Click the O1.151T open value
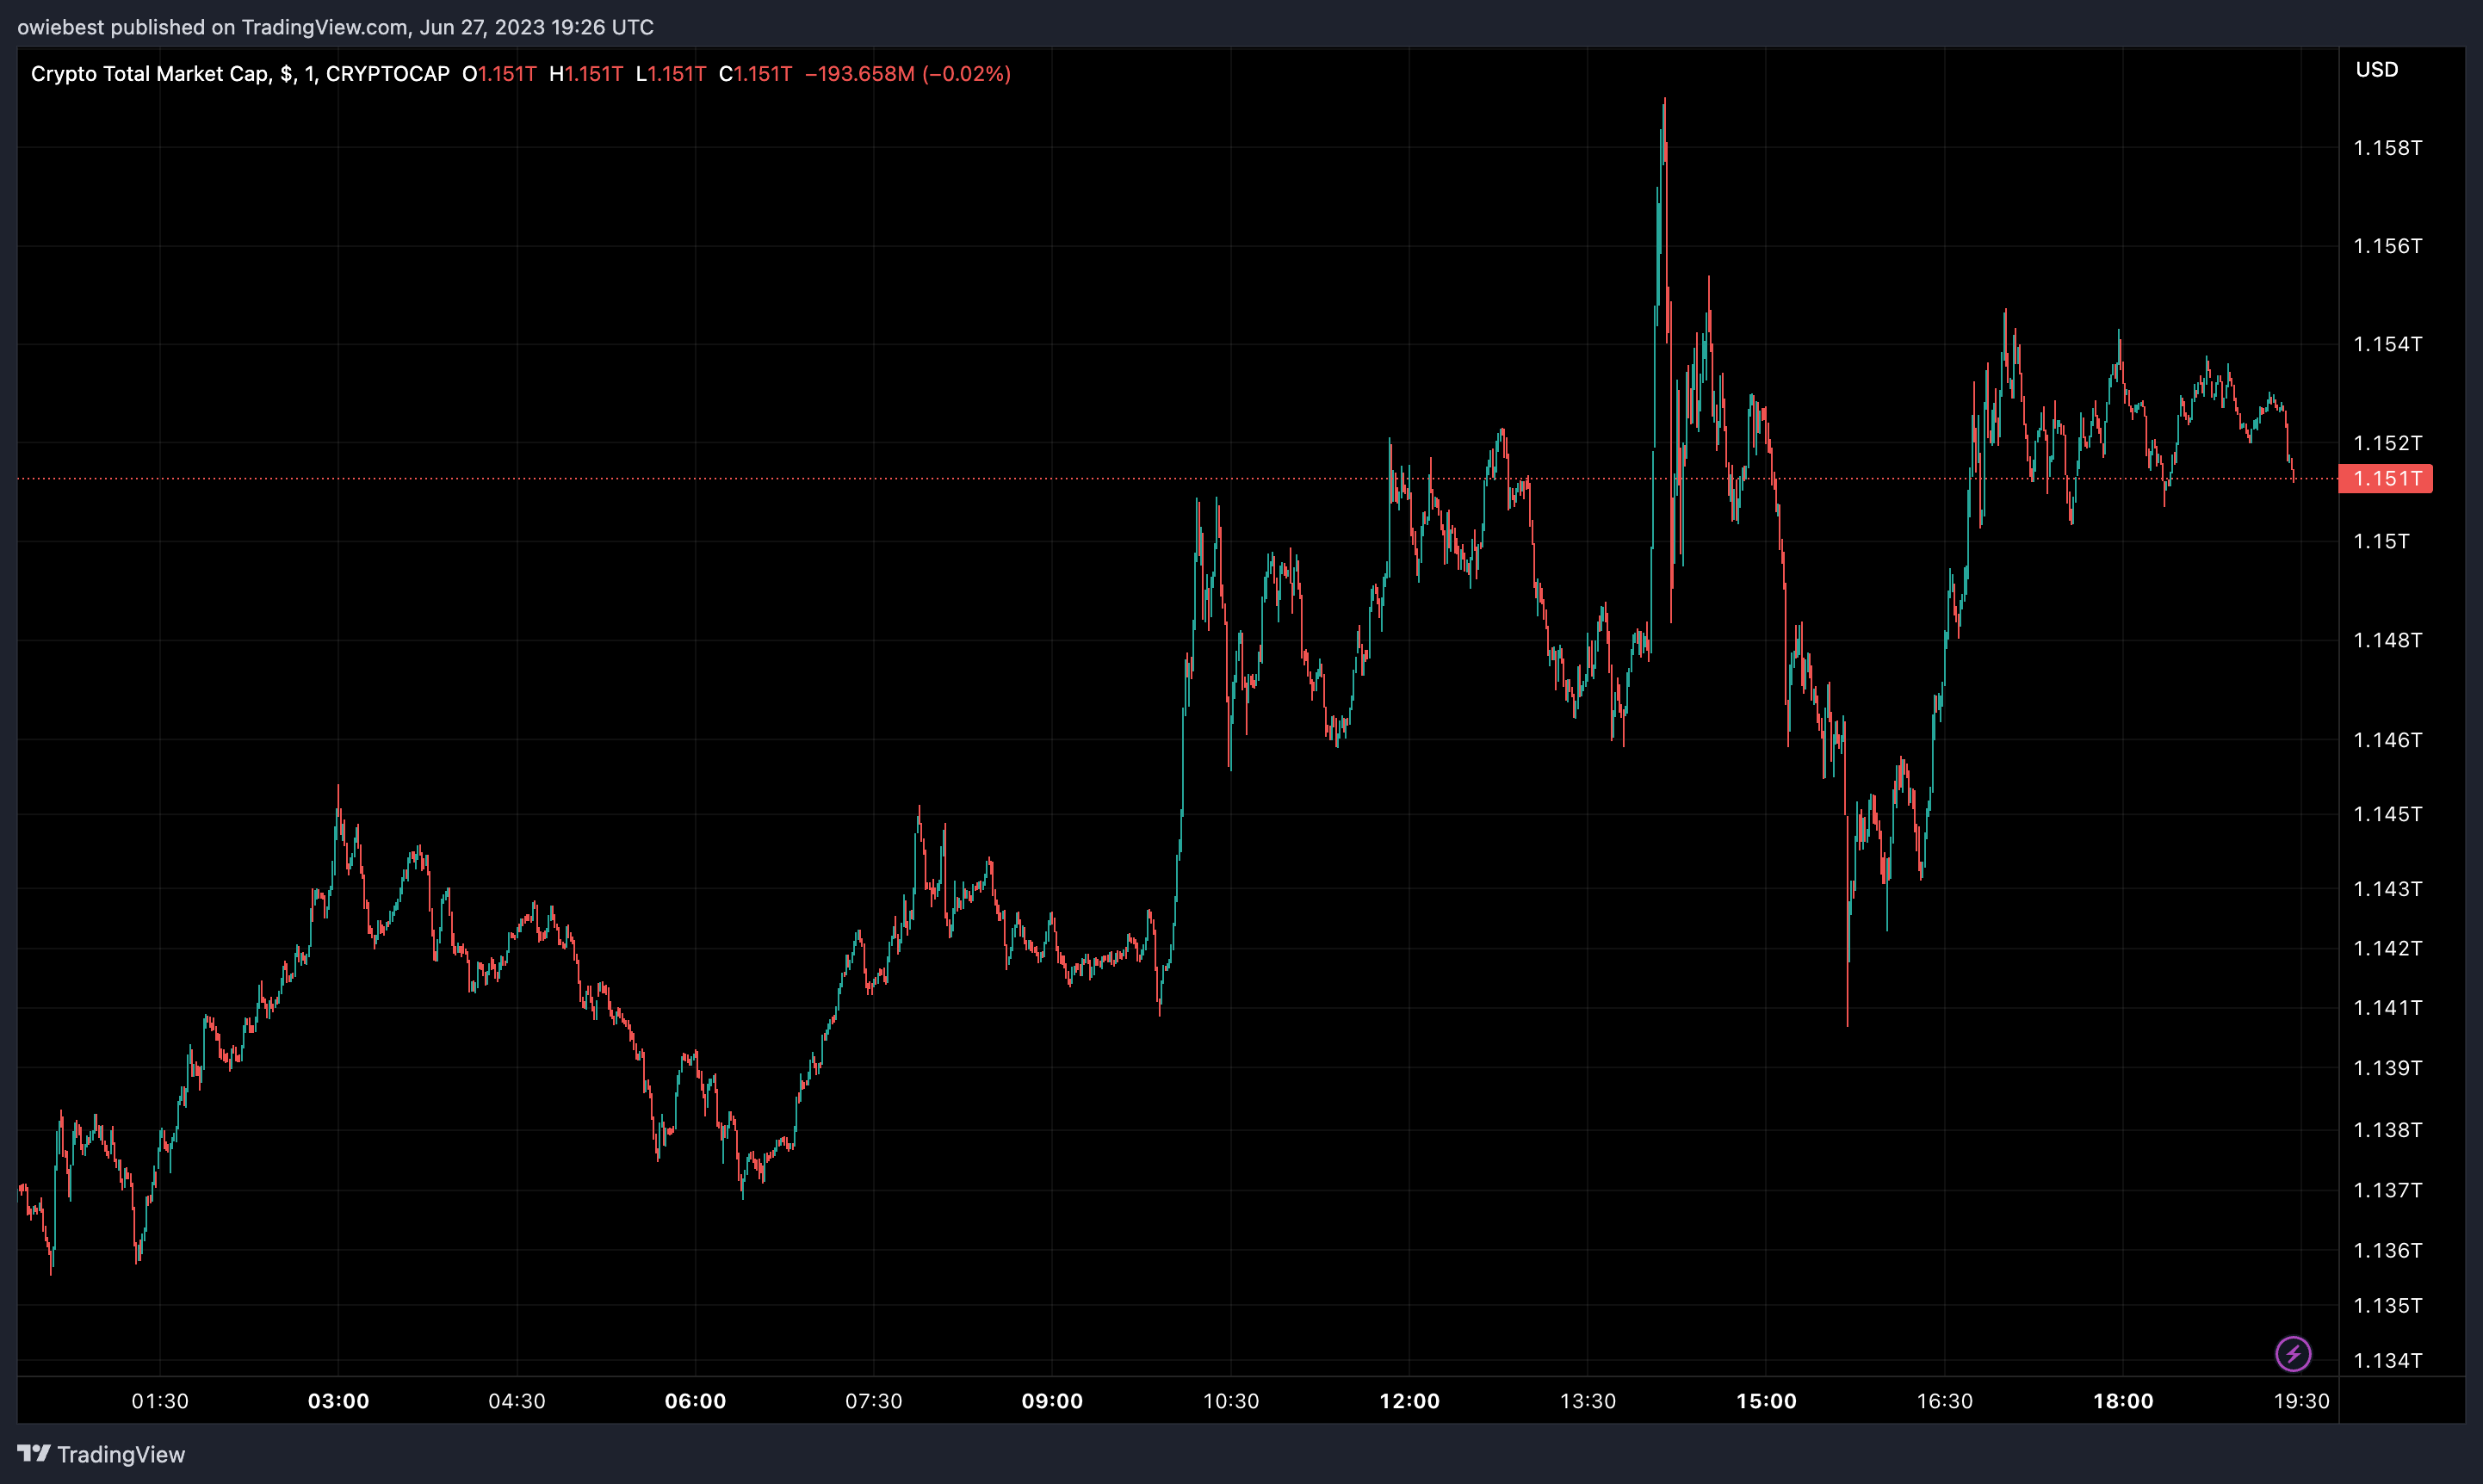This screenshot has width=2483, height=1484. click(x=499, y=74)
